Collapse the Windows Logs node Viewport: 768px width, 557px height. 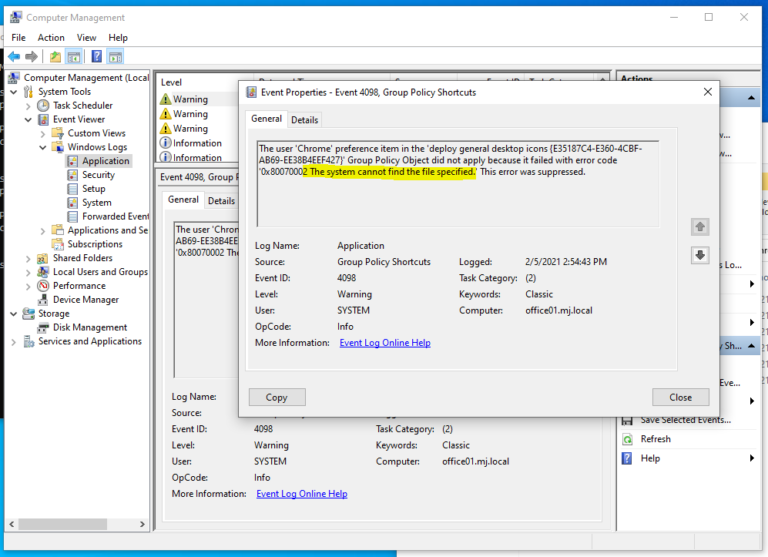(42, 147)
